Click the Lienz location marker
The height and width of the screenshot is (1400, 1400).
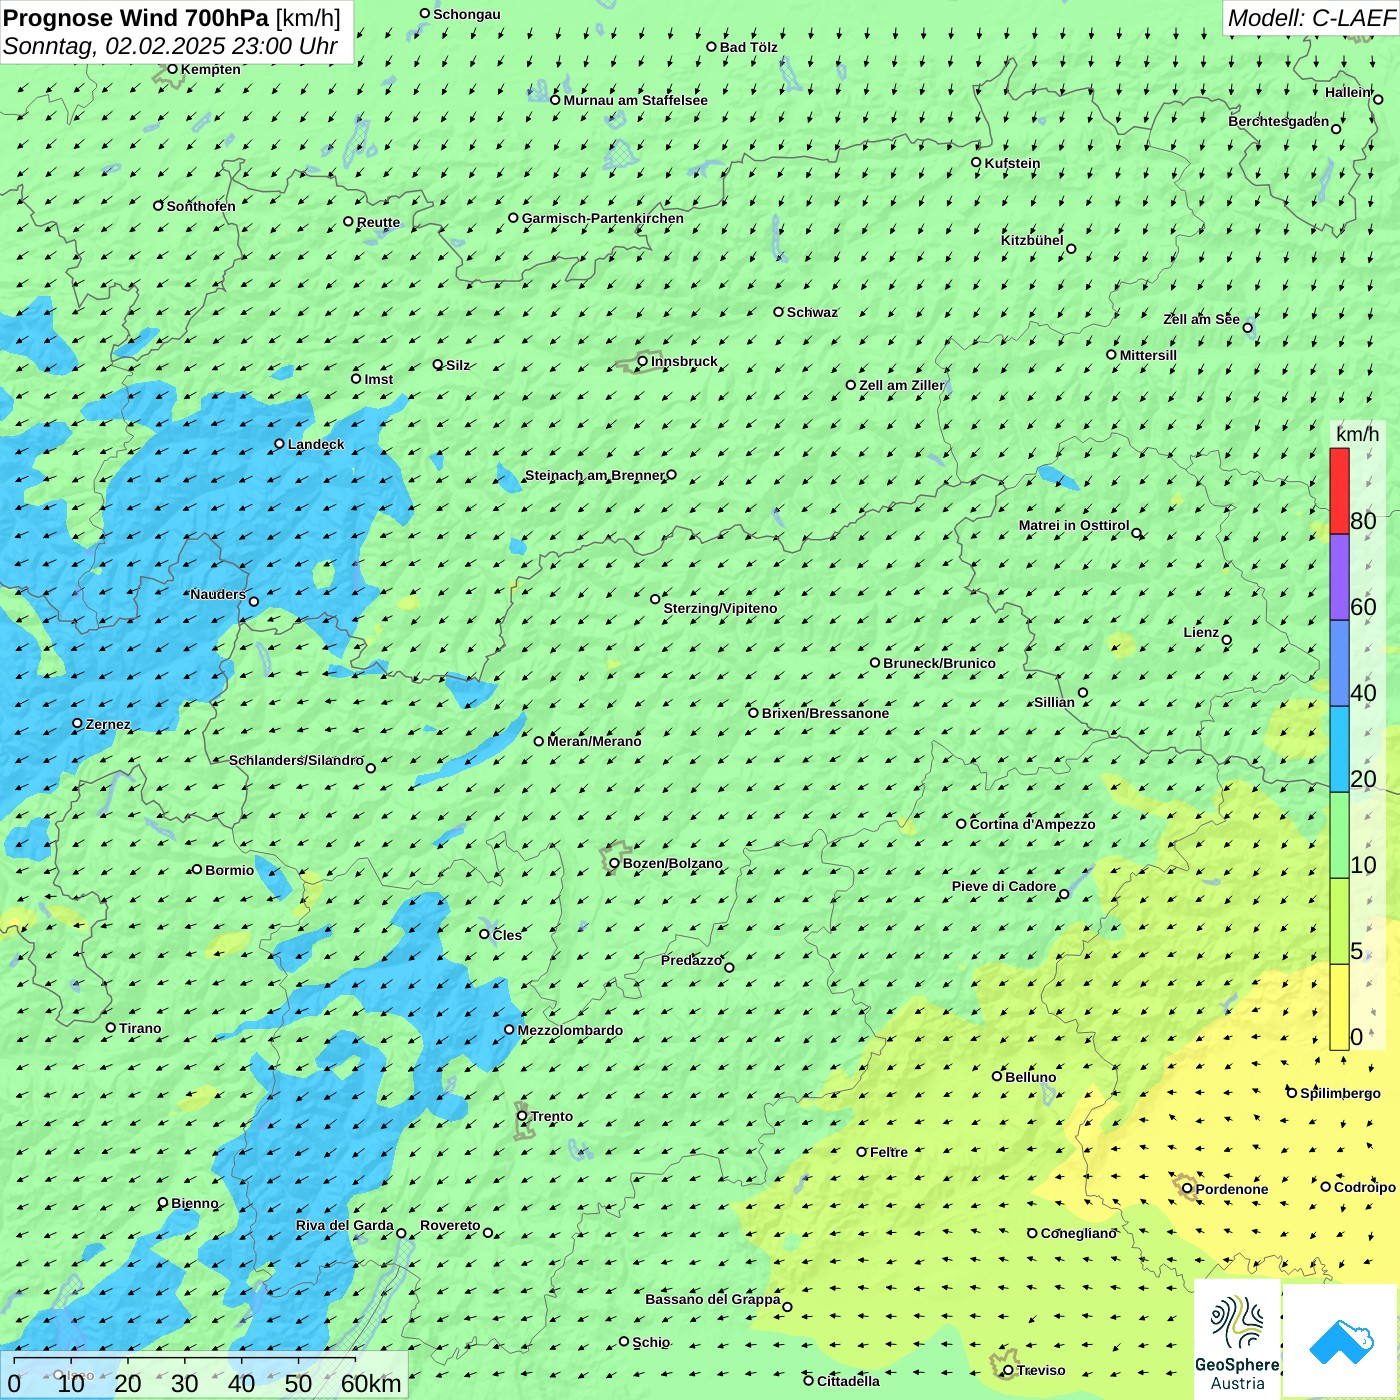tap(1227, 640)
